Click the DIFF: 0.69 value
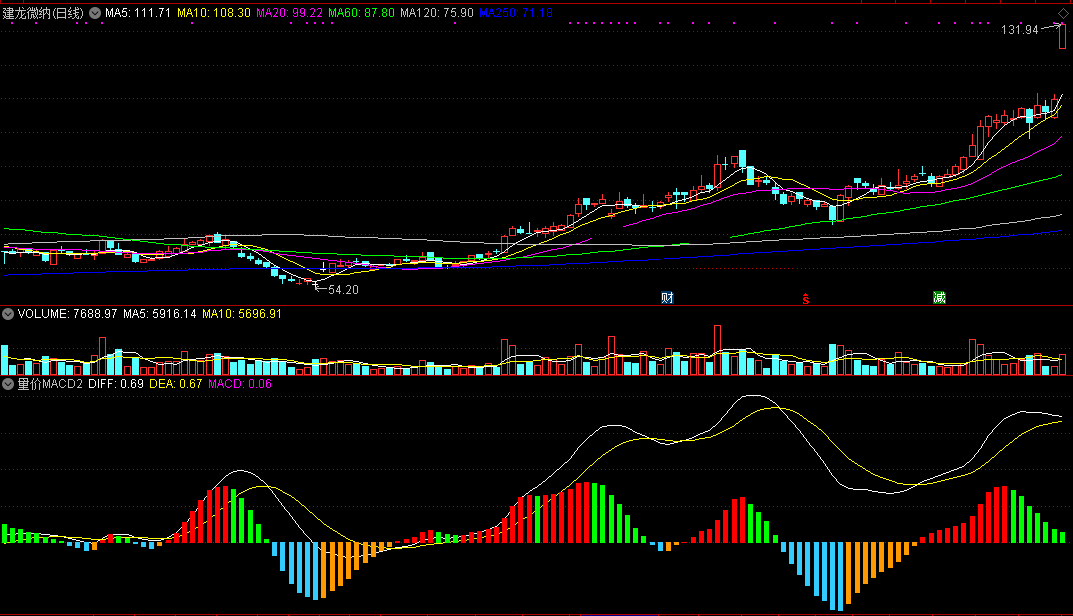Viewport: 1073px width, 616px height. point(116,384)
